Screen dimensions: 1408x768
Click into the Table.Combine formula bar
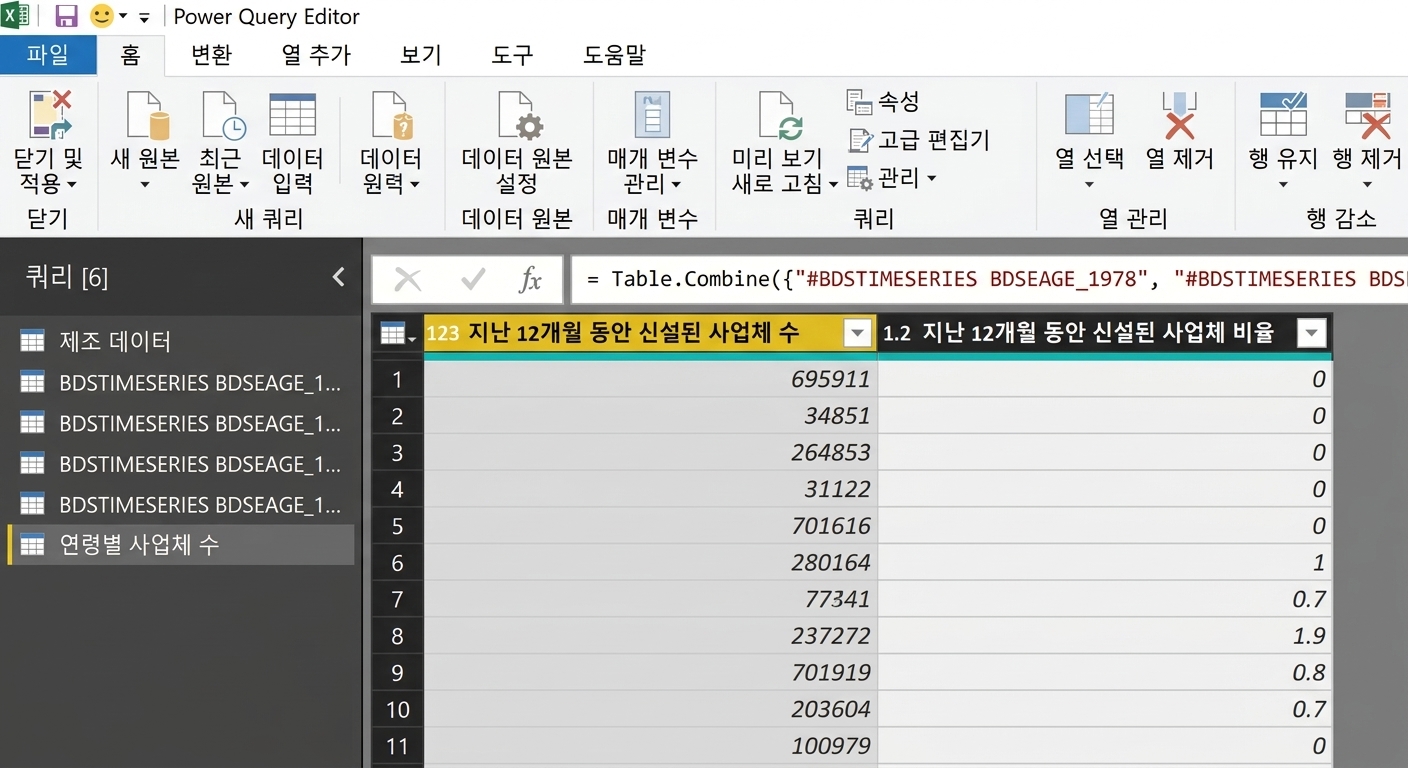pyautogui.click(x=990, y=279)
